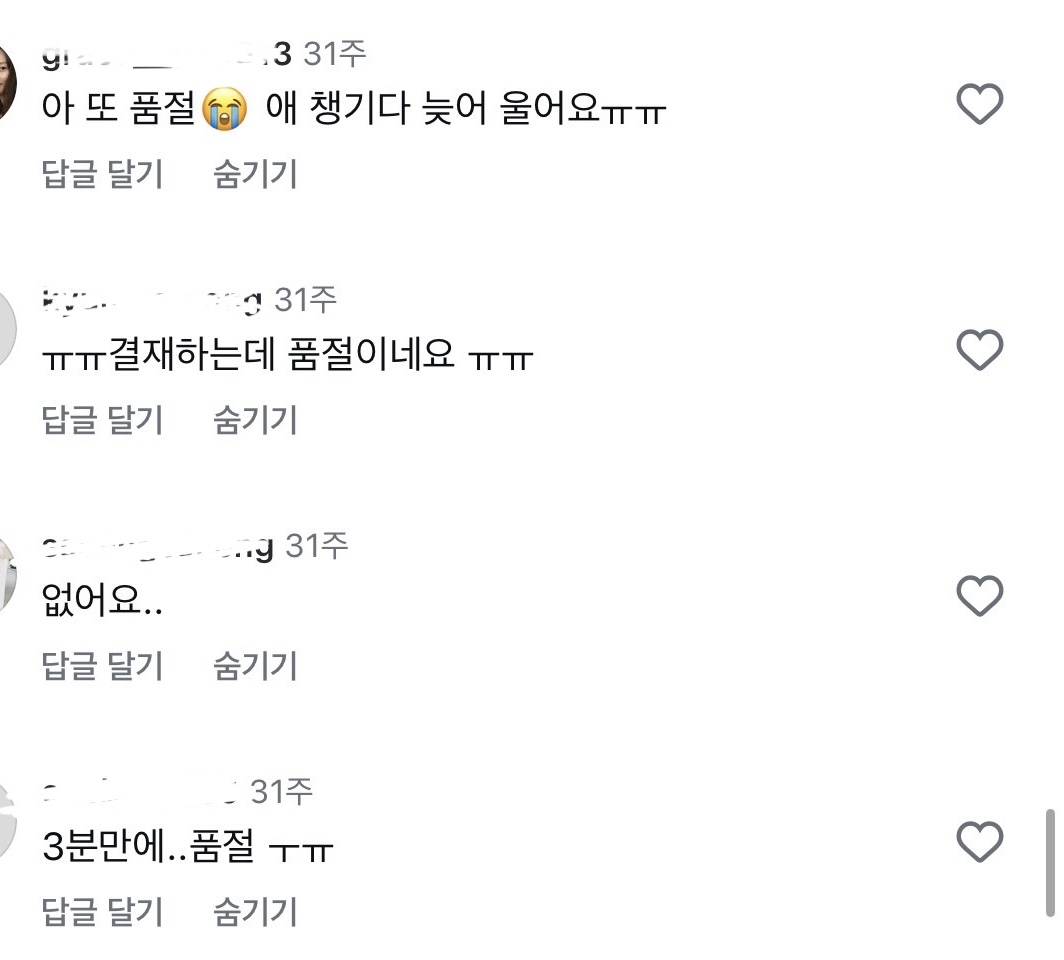Viewport: 1064px width, 960px height.
Task: Like the "없어요.." comment
Action: (979, 597)
